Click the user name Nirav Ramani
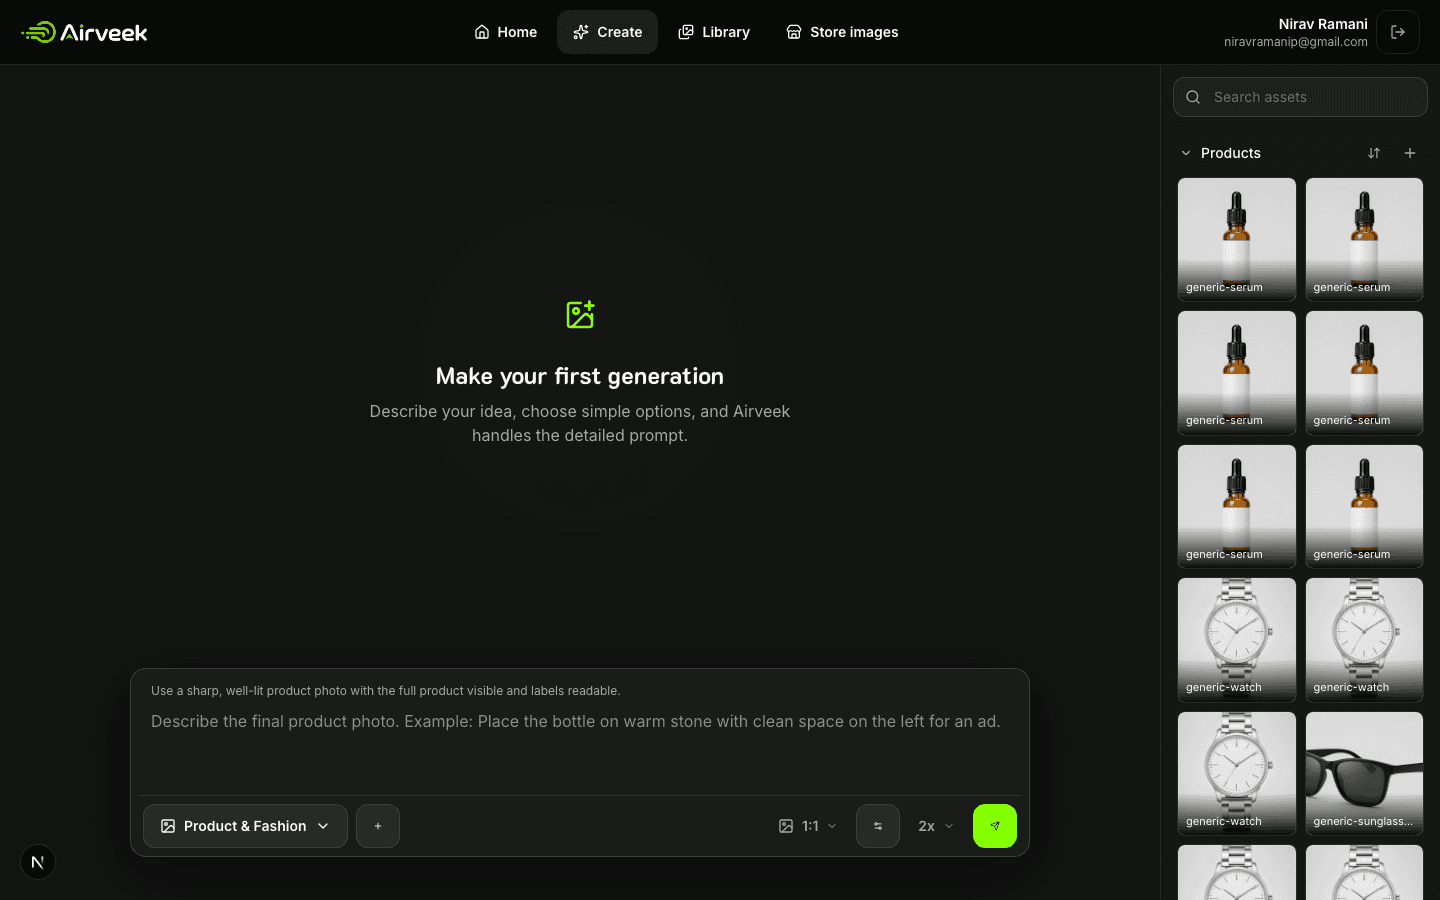 [x=1323, y=24]
